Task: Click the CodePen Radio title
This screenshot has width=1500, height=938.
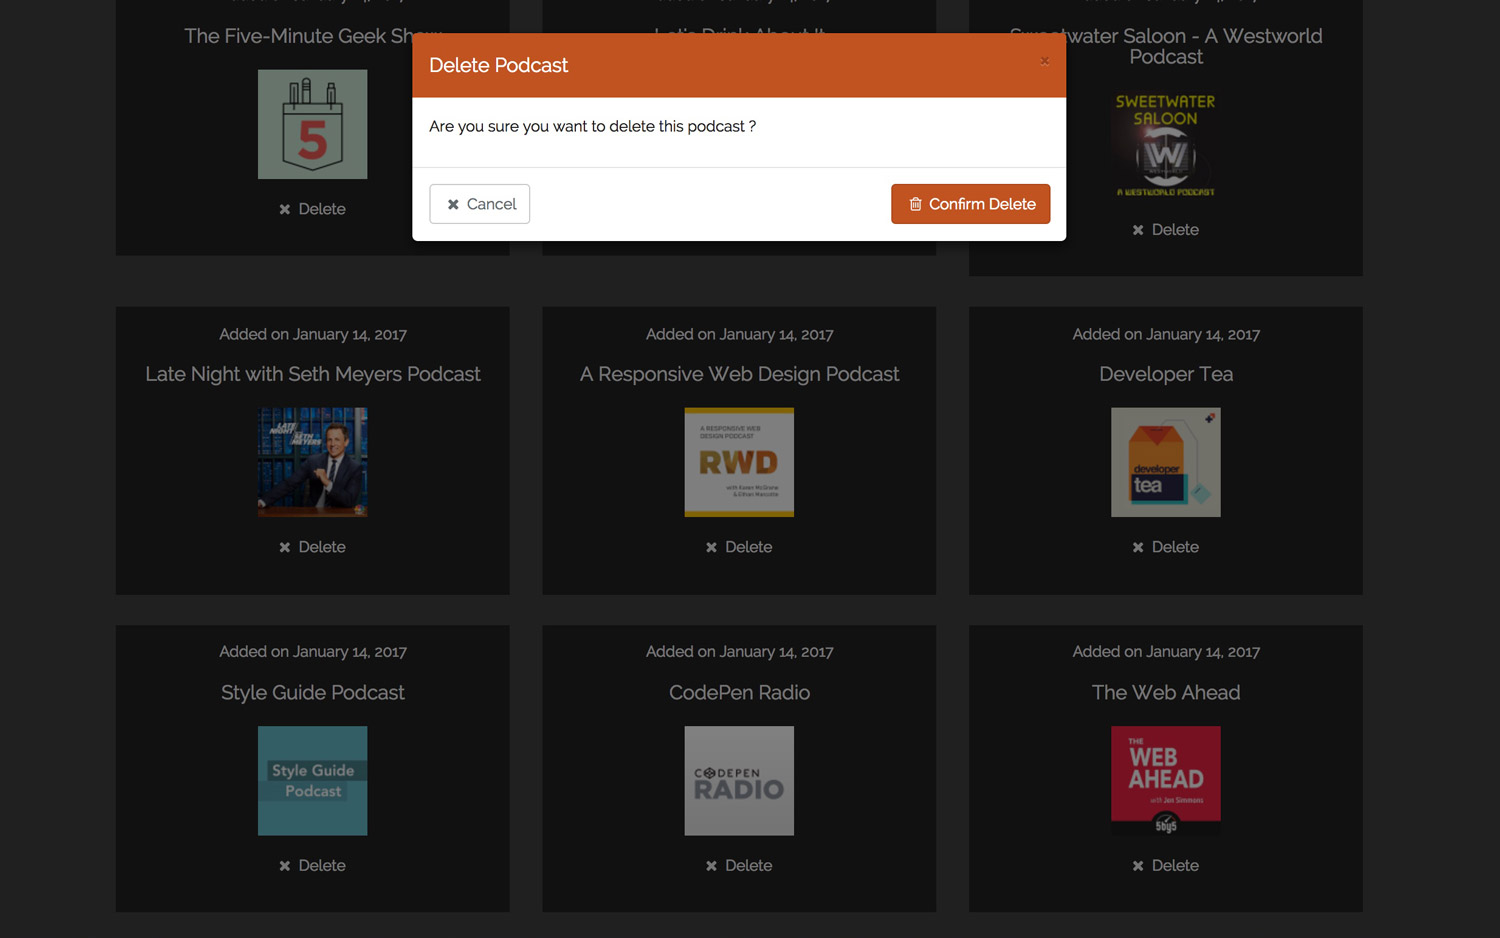Action: pos(739,693)
